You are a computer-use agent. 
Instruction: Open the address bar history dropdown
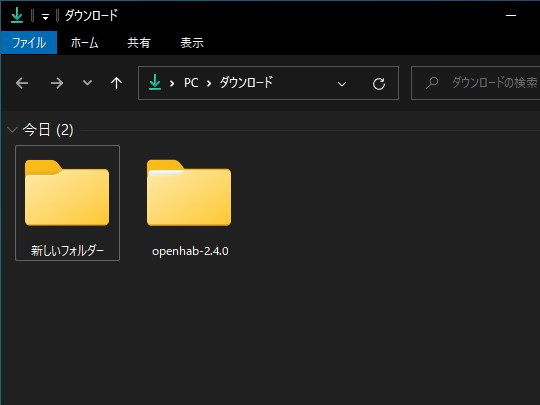[x=342, y=84]
